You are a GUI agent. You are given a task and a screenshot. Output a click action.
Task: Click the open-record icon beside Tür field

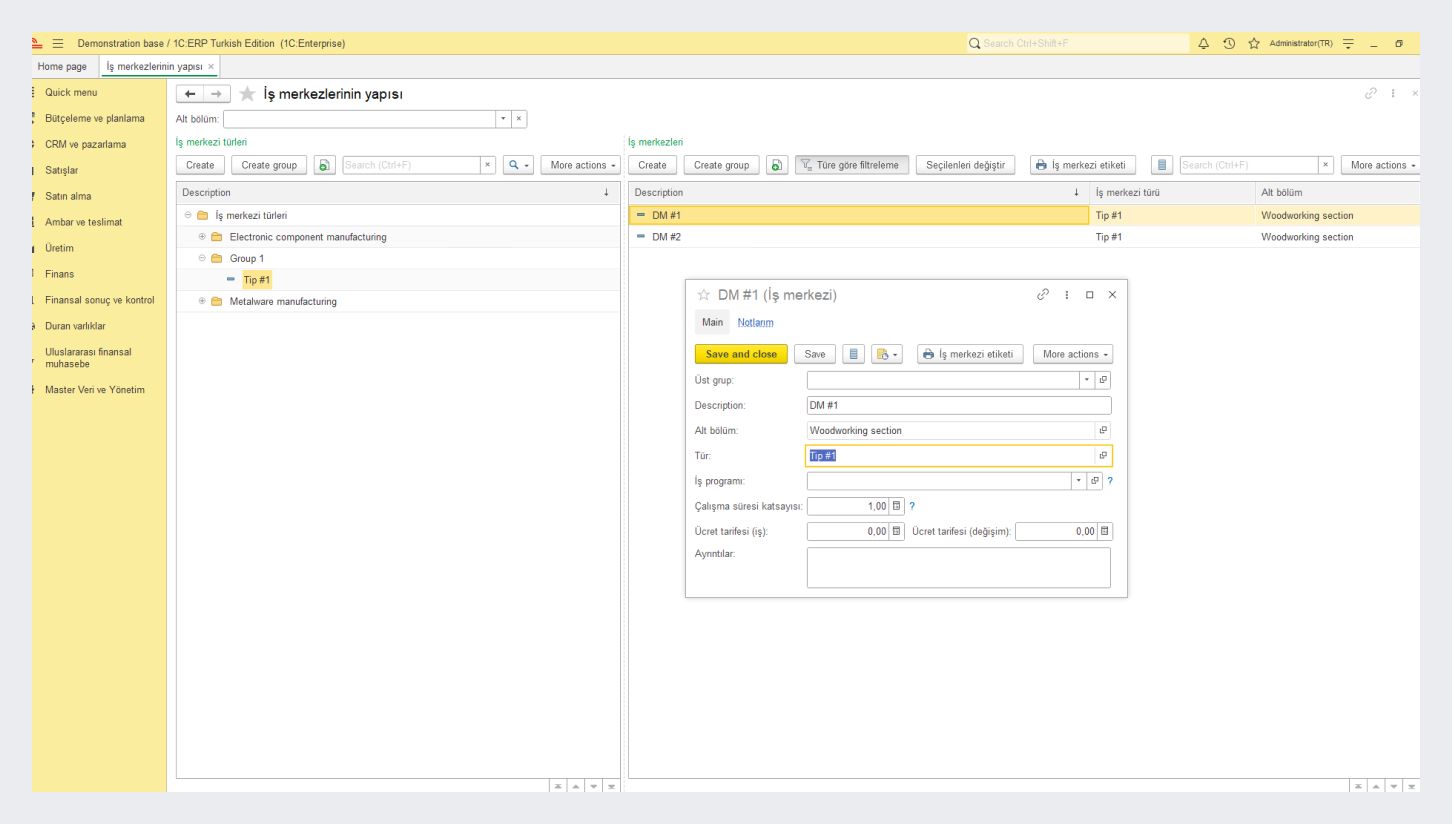(1103, 456)
